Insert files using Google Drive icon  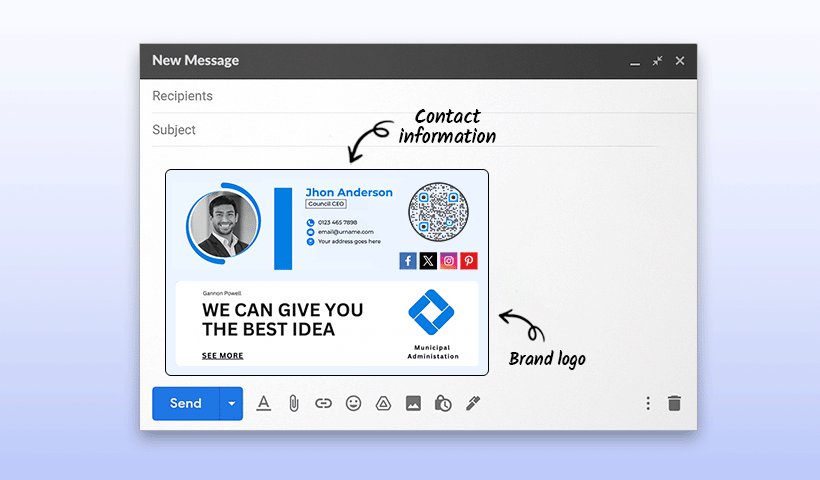pyautogui.click(x=383, y=403)
